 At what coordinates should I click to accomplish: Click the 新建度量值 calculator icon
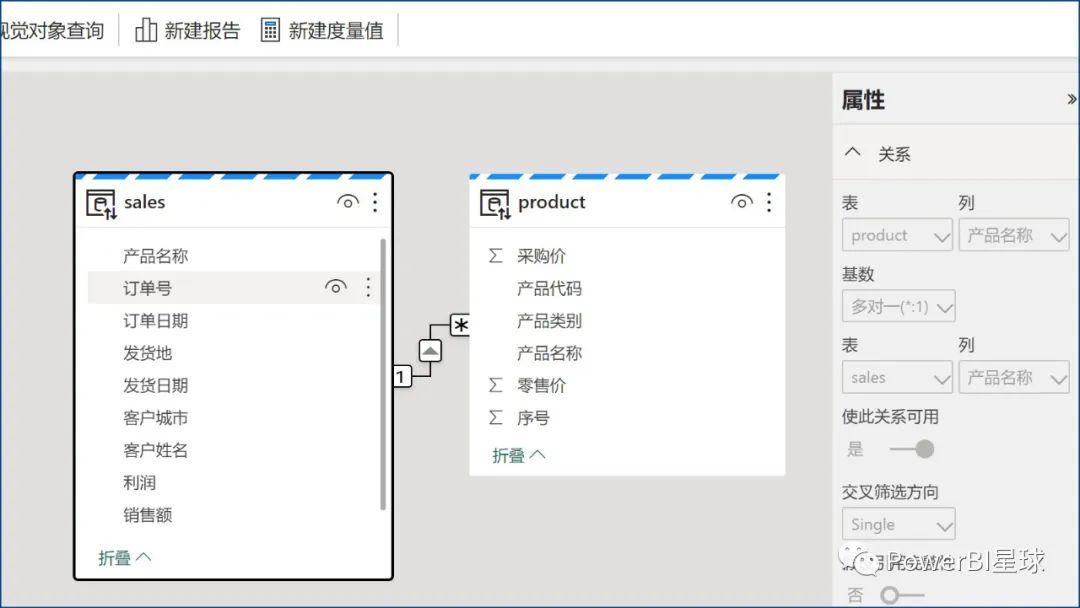point(270,30)
